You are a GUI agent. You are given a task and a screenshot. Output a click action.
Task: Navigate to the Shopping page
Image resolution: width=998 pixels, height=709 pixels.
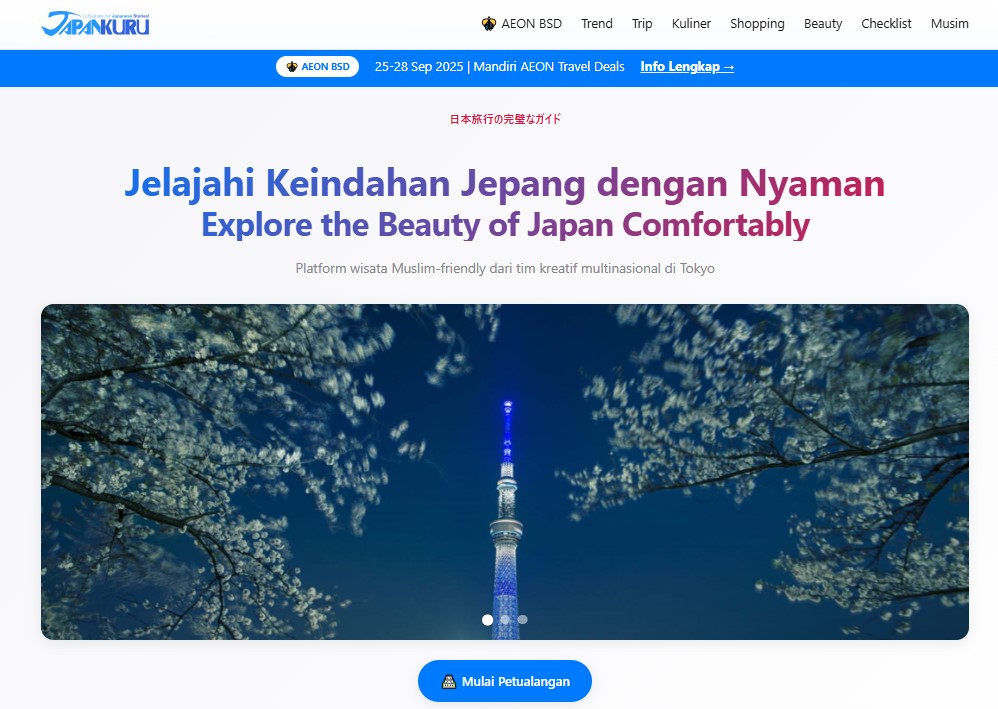point(757,24)
